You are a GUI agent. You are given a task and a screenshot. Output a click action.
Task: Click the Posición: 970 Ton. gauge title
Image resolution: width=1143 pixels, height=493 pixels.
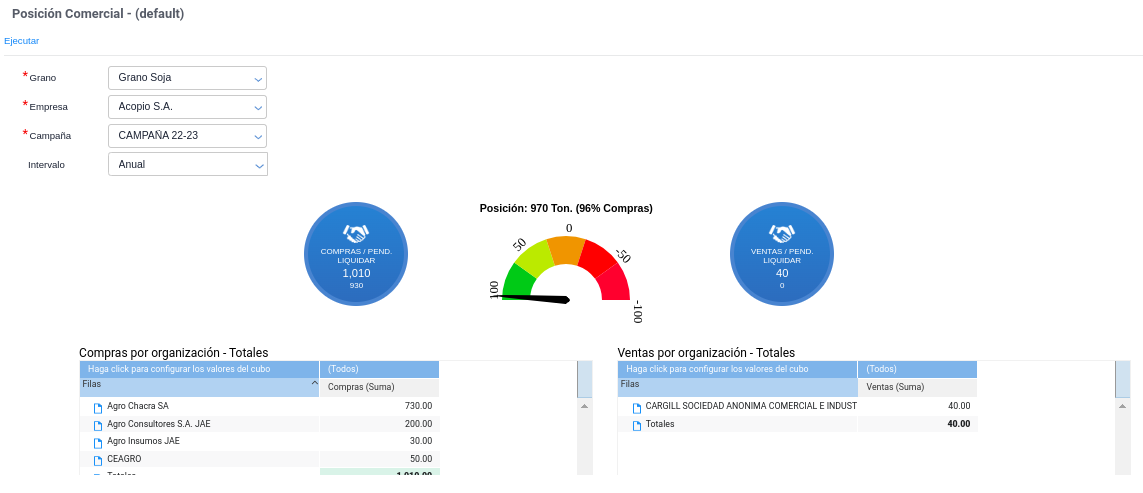coord(566,209)
